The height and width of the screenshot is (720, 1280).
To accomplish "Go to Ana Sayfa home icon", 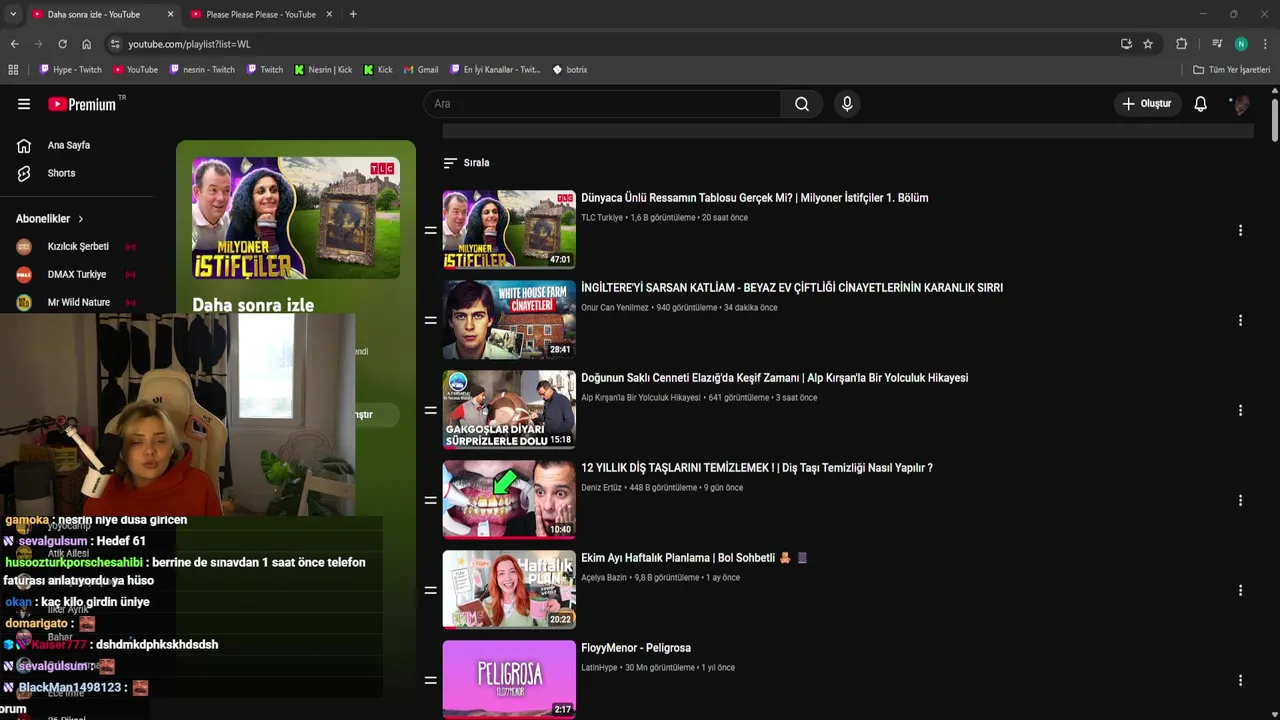I will pyautogui.click(x=24, y=146).
